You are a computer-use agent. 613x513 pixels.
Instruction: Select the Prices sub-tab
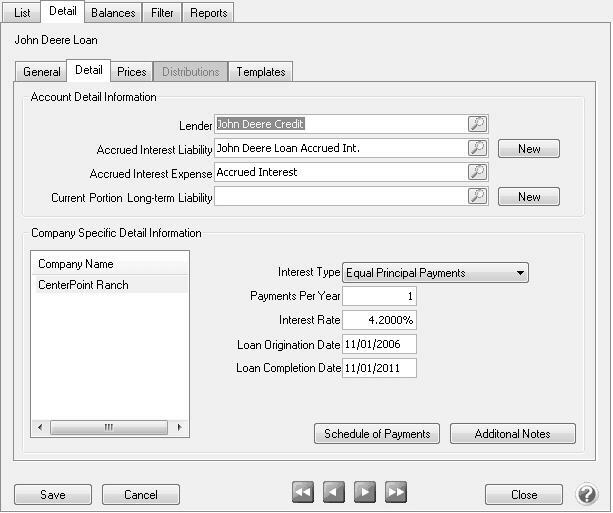coord(131,72)
